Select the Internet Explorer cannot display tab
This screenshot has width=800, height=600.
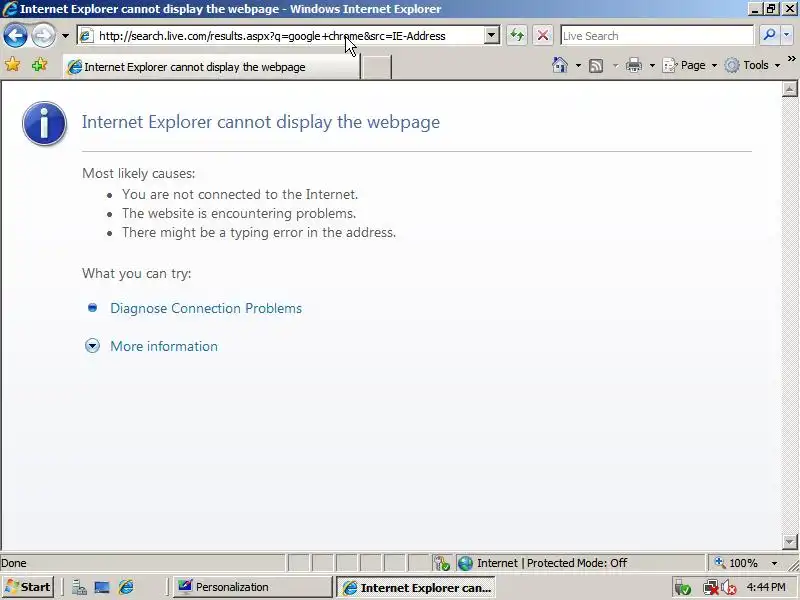tap(211, 67)
